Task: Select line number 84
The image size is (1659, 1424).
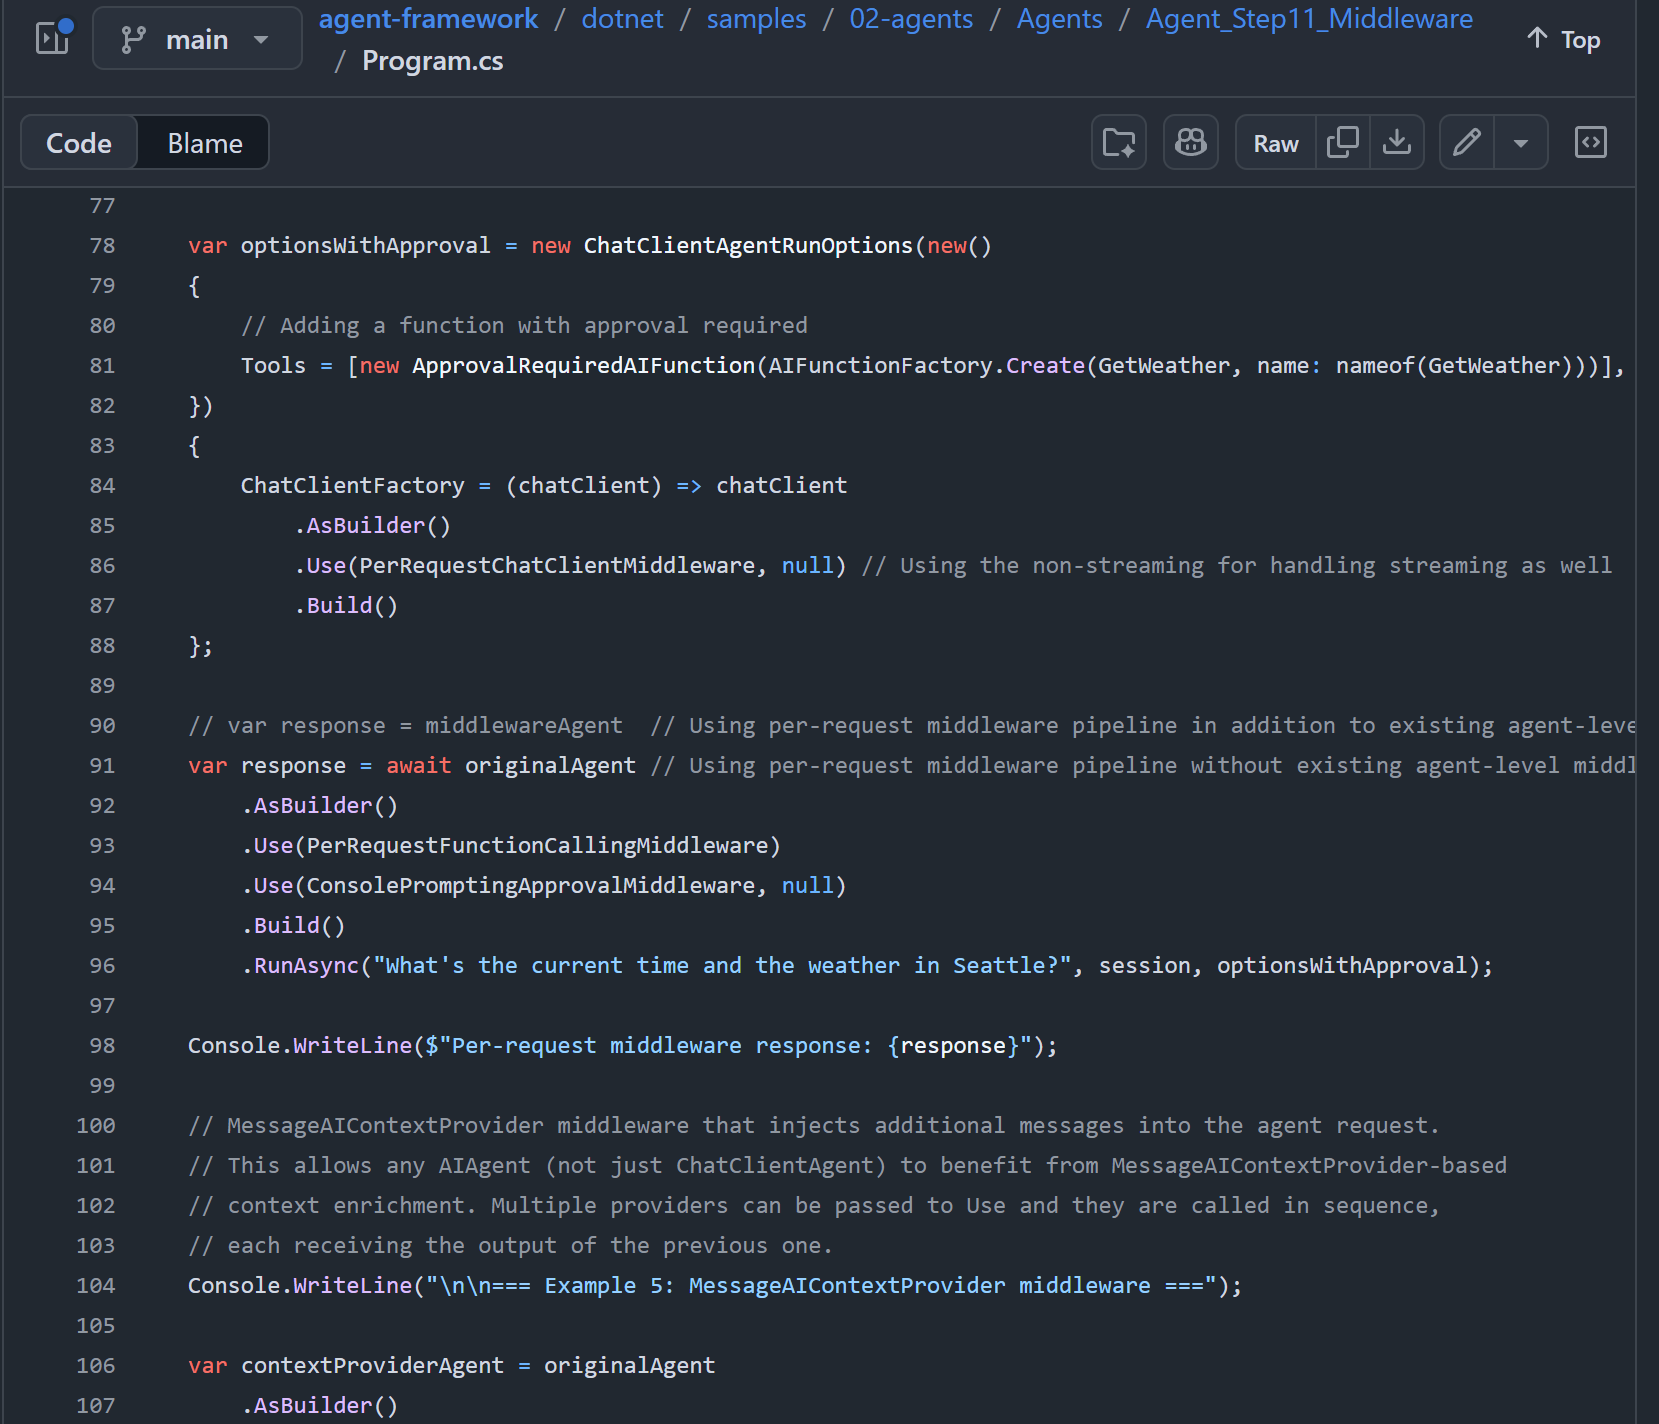Action: [102, 486]
